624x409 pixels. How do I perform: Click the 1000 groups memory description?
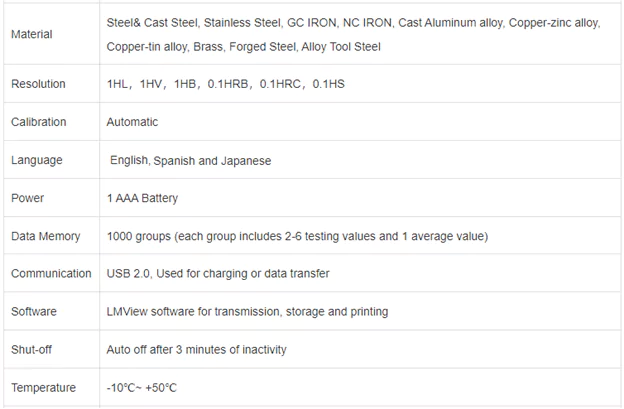point(297,236)
